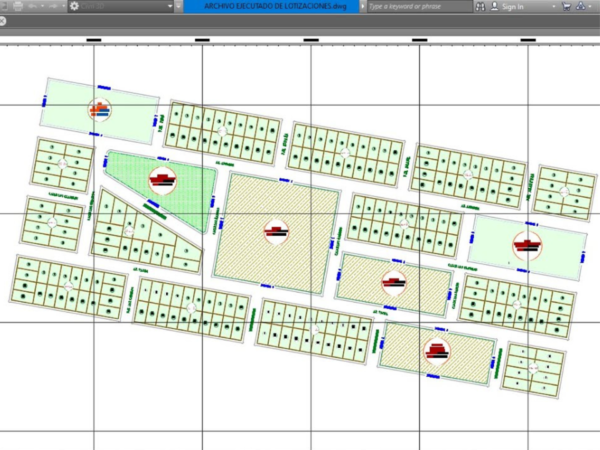Select the red building symbol in the central square block

[x=276, y=233]
